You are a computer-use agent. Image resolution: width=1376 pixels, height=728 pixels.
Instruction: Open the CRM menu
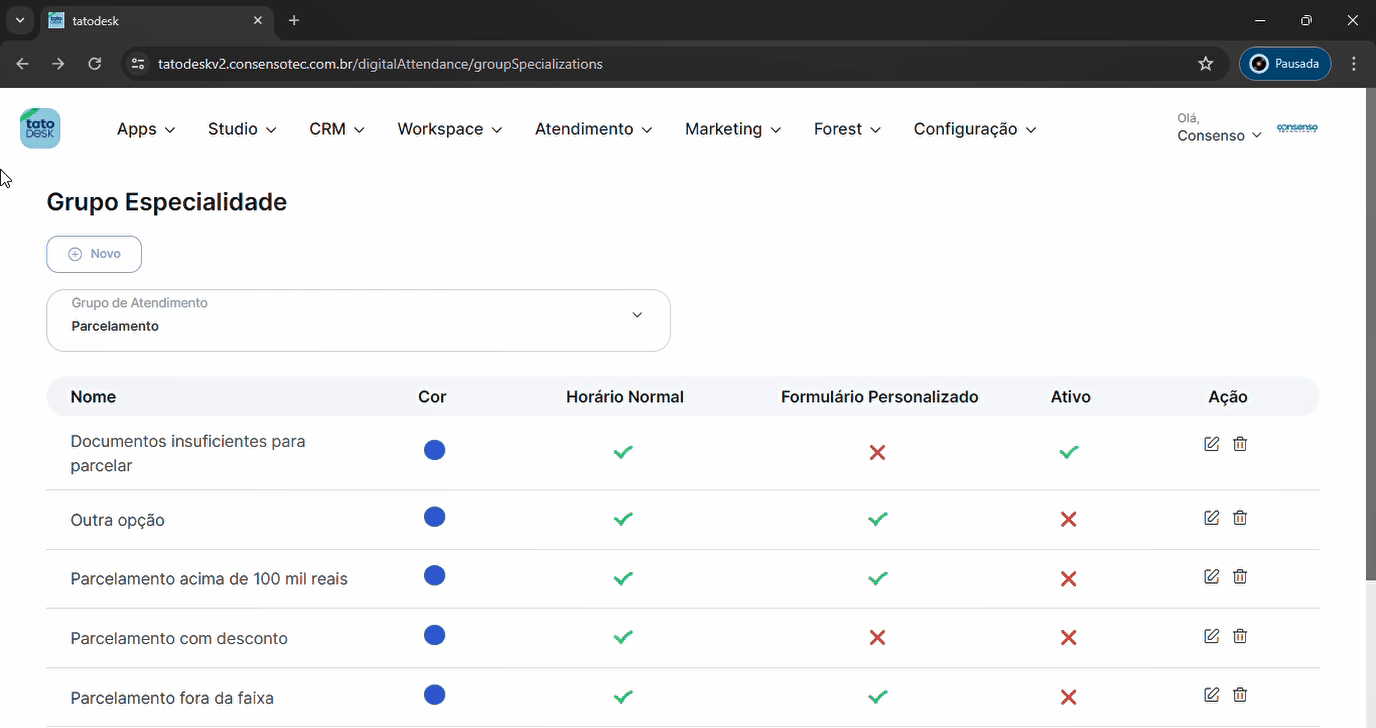337,129
